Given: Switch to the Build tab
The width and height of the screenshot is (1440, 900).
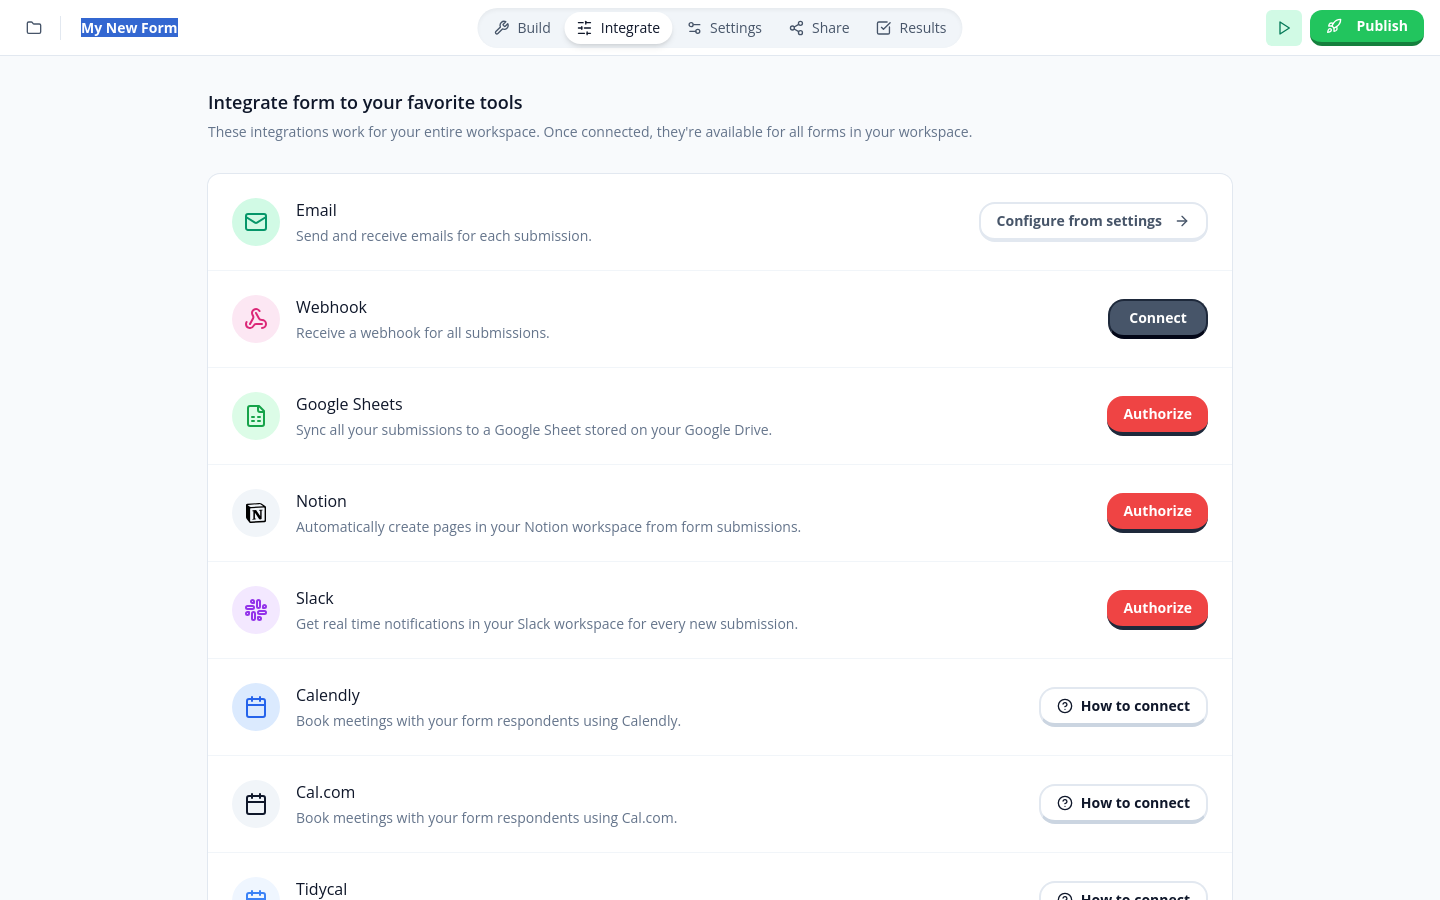Looking at the screenshot, I should (522, 28).
